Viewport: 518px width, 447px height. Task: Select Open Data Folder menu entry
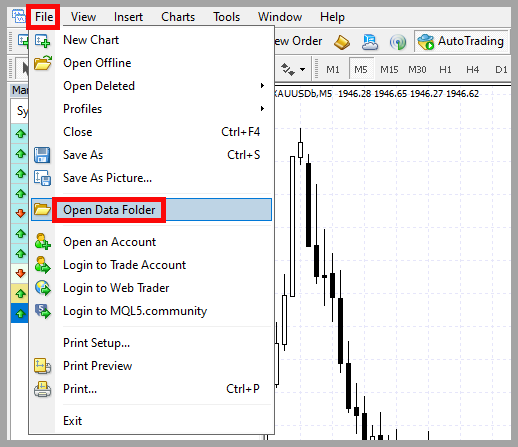tap(151, 210)
